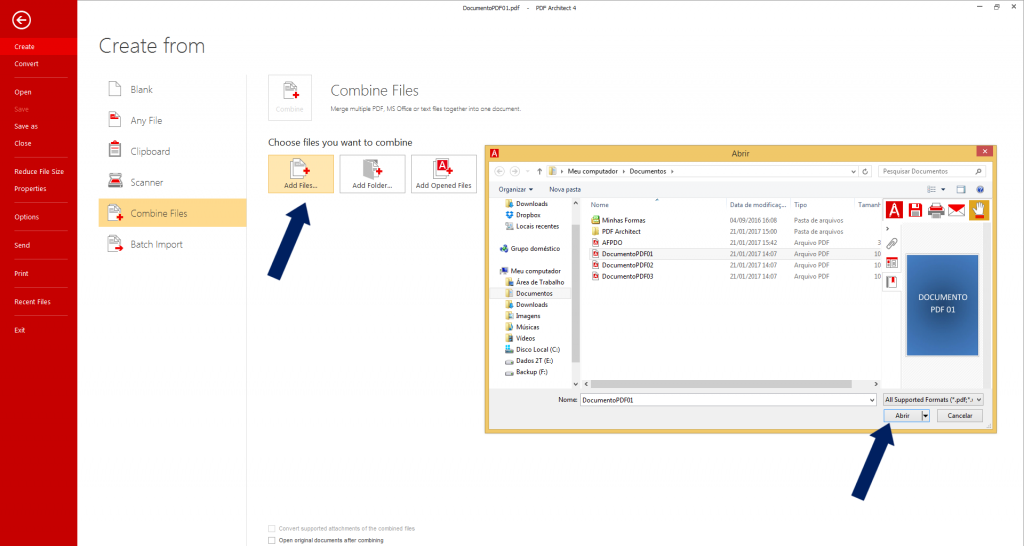Toggle Open original documents after combining checkbox

[272, 540]
